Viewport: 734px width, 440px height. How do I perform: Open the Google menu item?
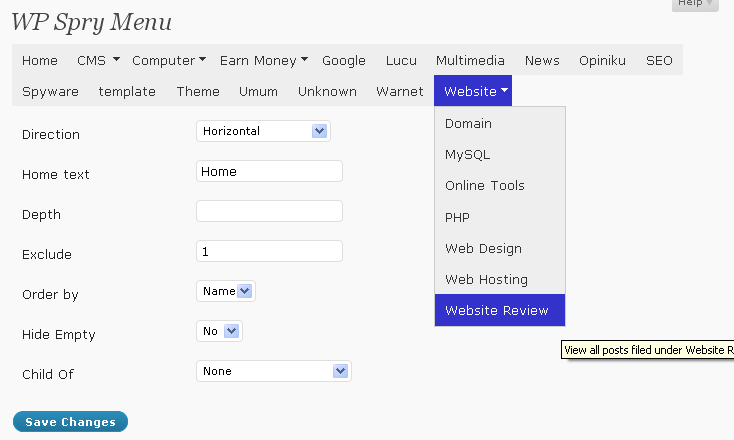point(344,60)
